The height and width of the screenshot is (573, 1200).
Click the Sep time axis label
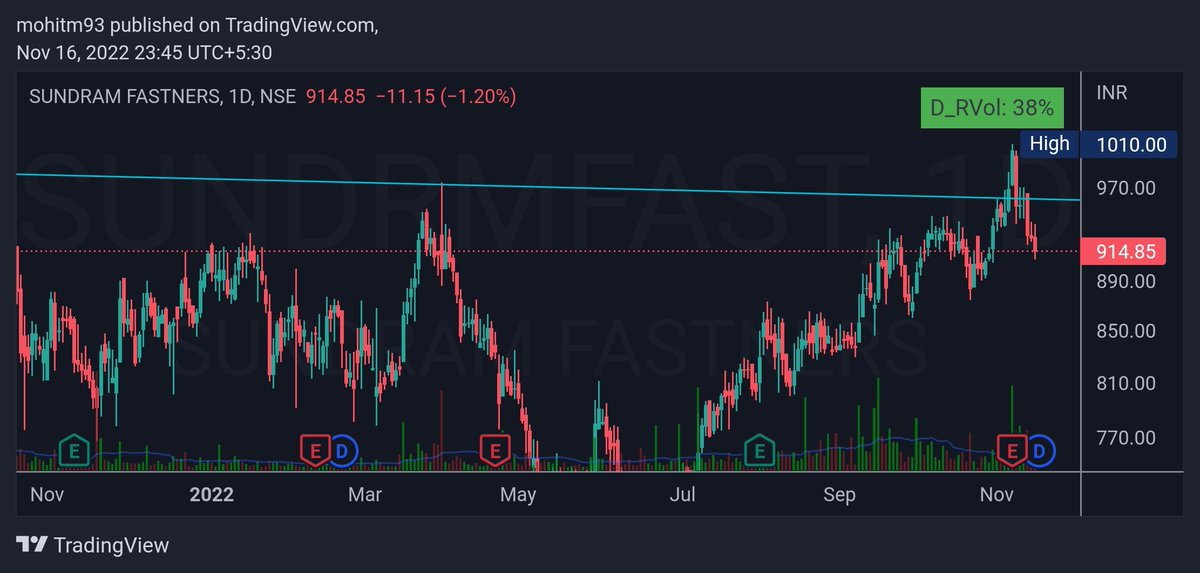[x=841, y=495]
